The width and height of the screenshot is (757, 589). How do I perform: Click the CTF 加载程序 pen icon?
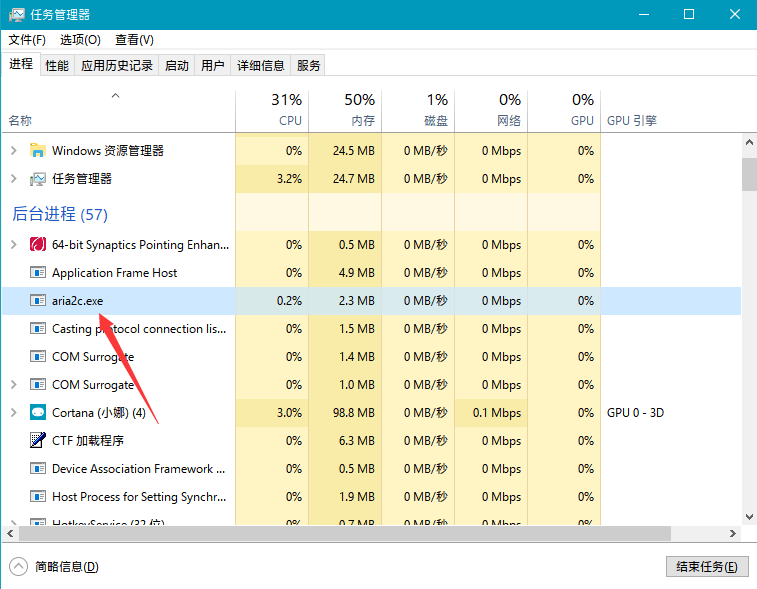tap(38, 441)
